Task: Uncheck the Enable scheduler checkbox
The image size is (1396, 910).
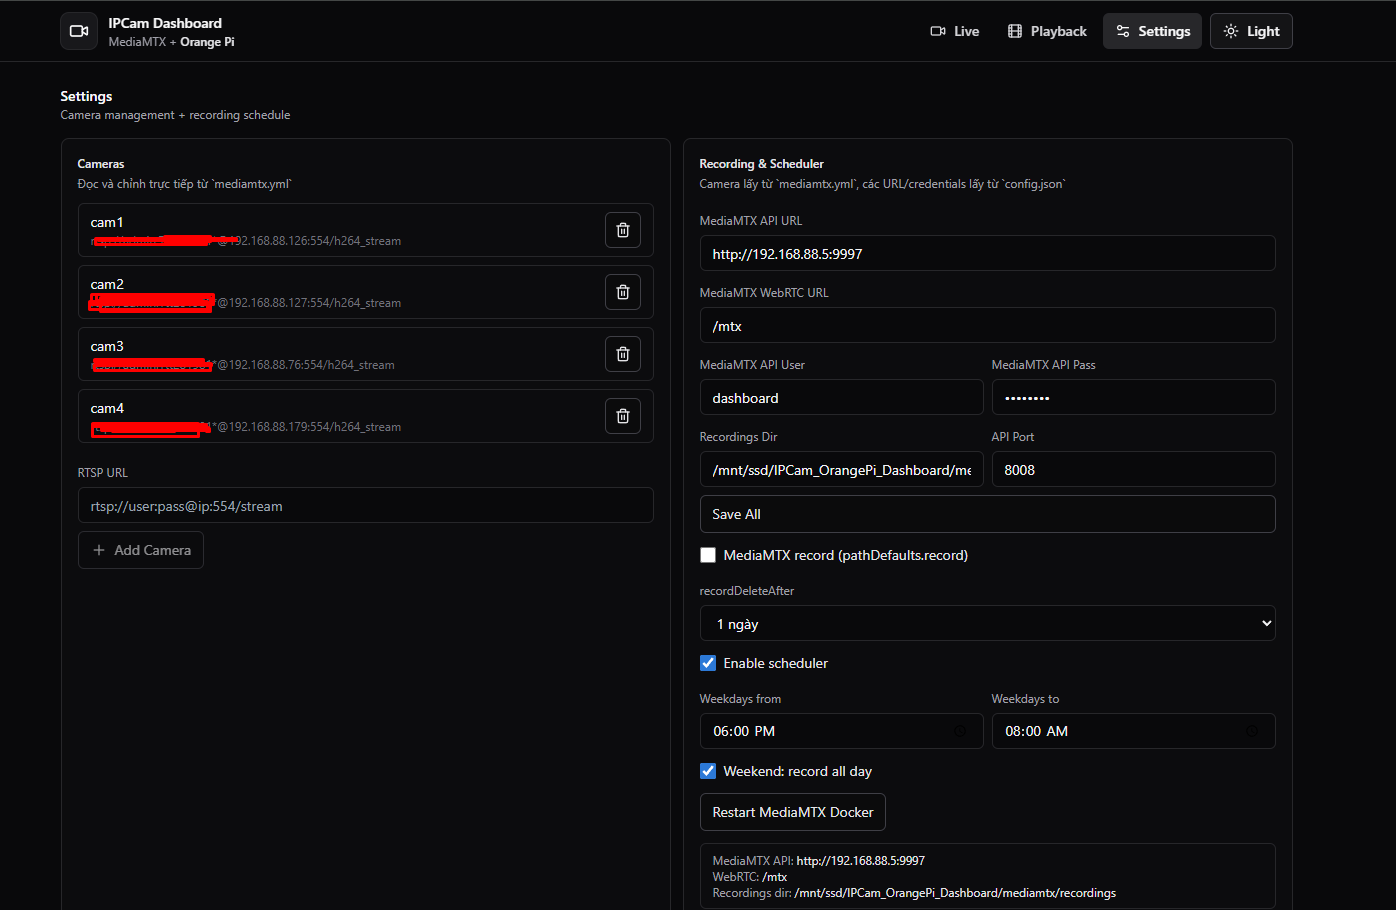Action: (708, 663)
